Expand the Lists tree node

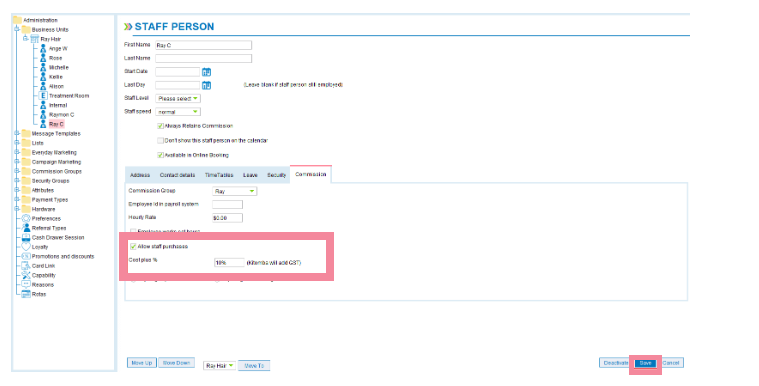pyautogui.click(x=17, y=142)
